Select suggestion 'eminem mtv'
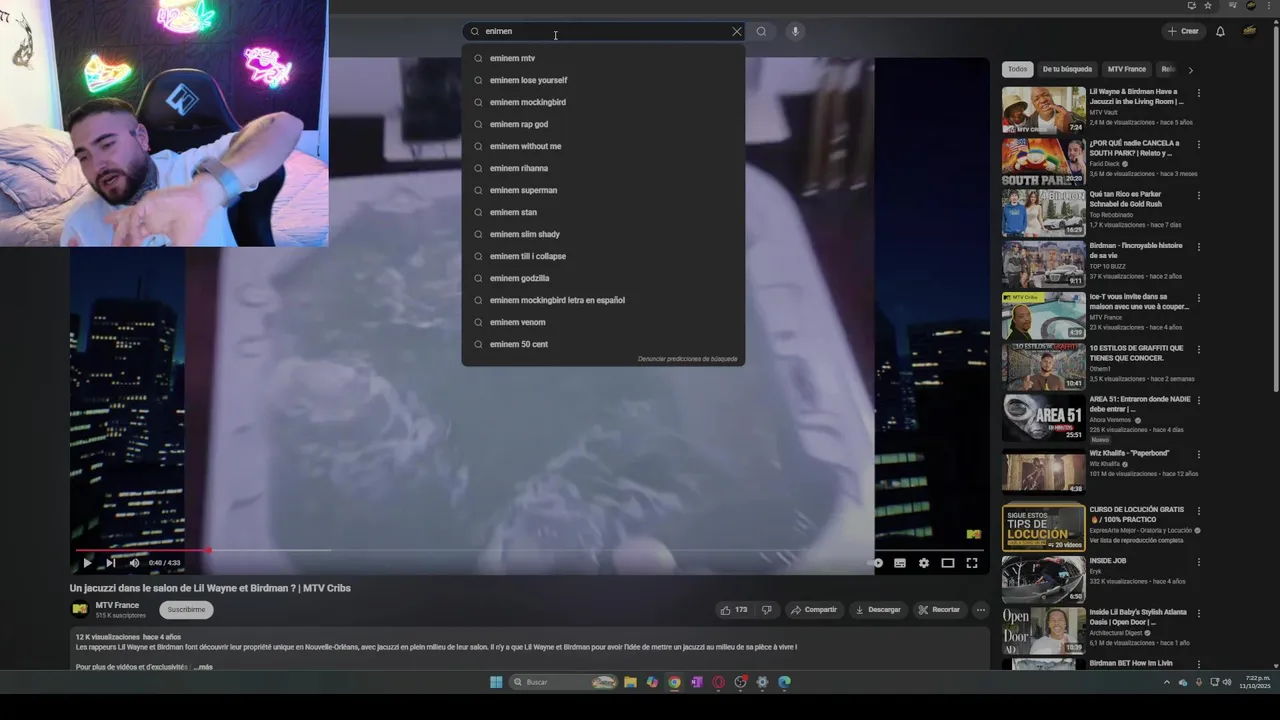Screen dimensions: 1280x720 click(x=603, y=58)
